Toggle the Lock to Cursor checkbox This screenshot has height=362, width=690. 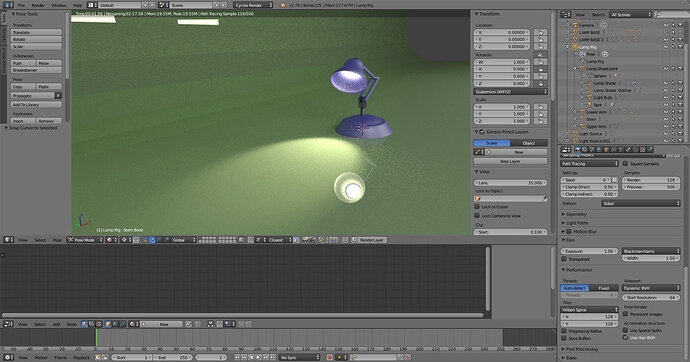coord(477,206)
